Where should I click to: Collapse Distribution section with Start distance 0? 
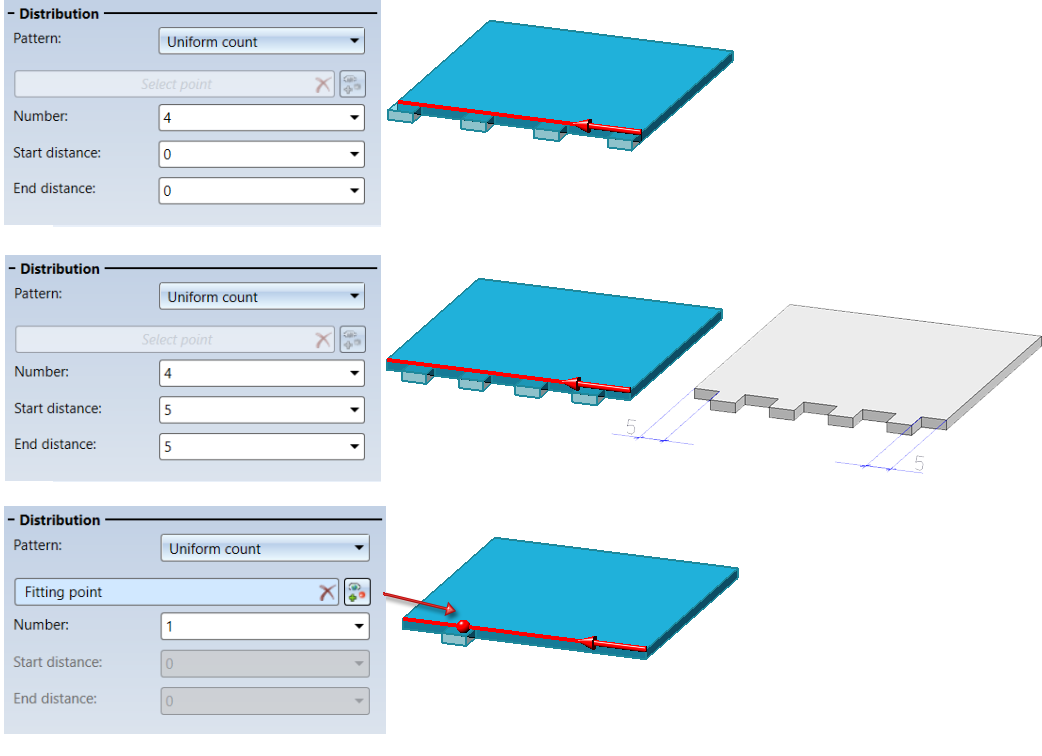(11, 13)
